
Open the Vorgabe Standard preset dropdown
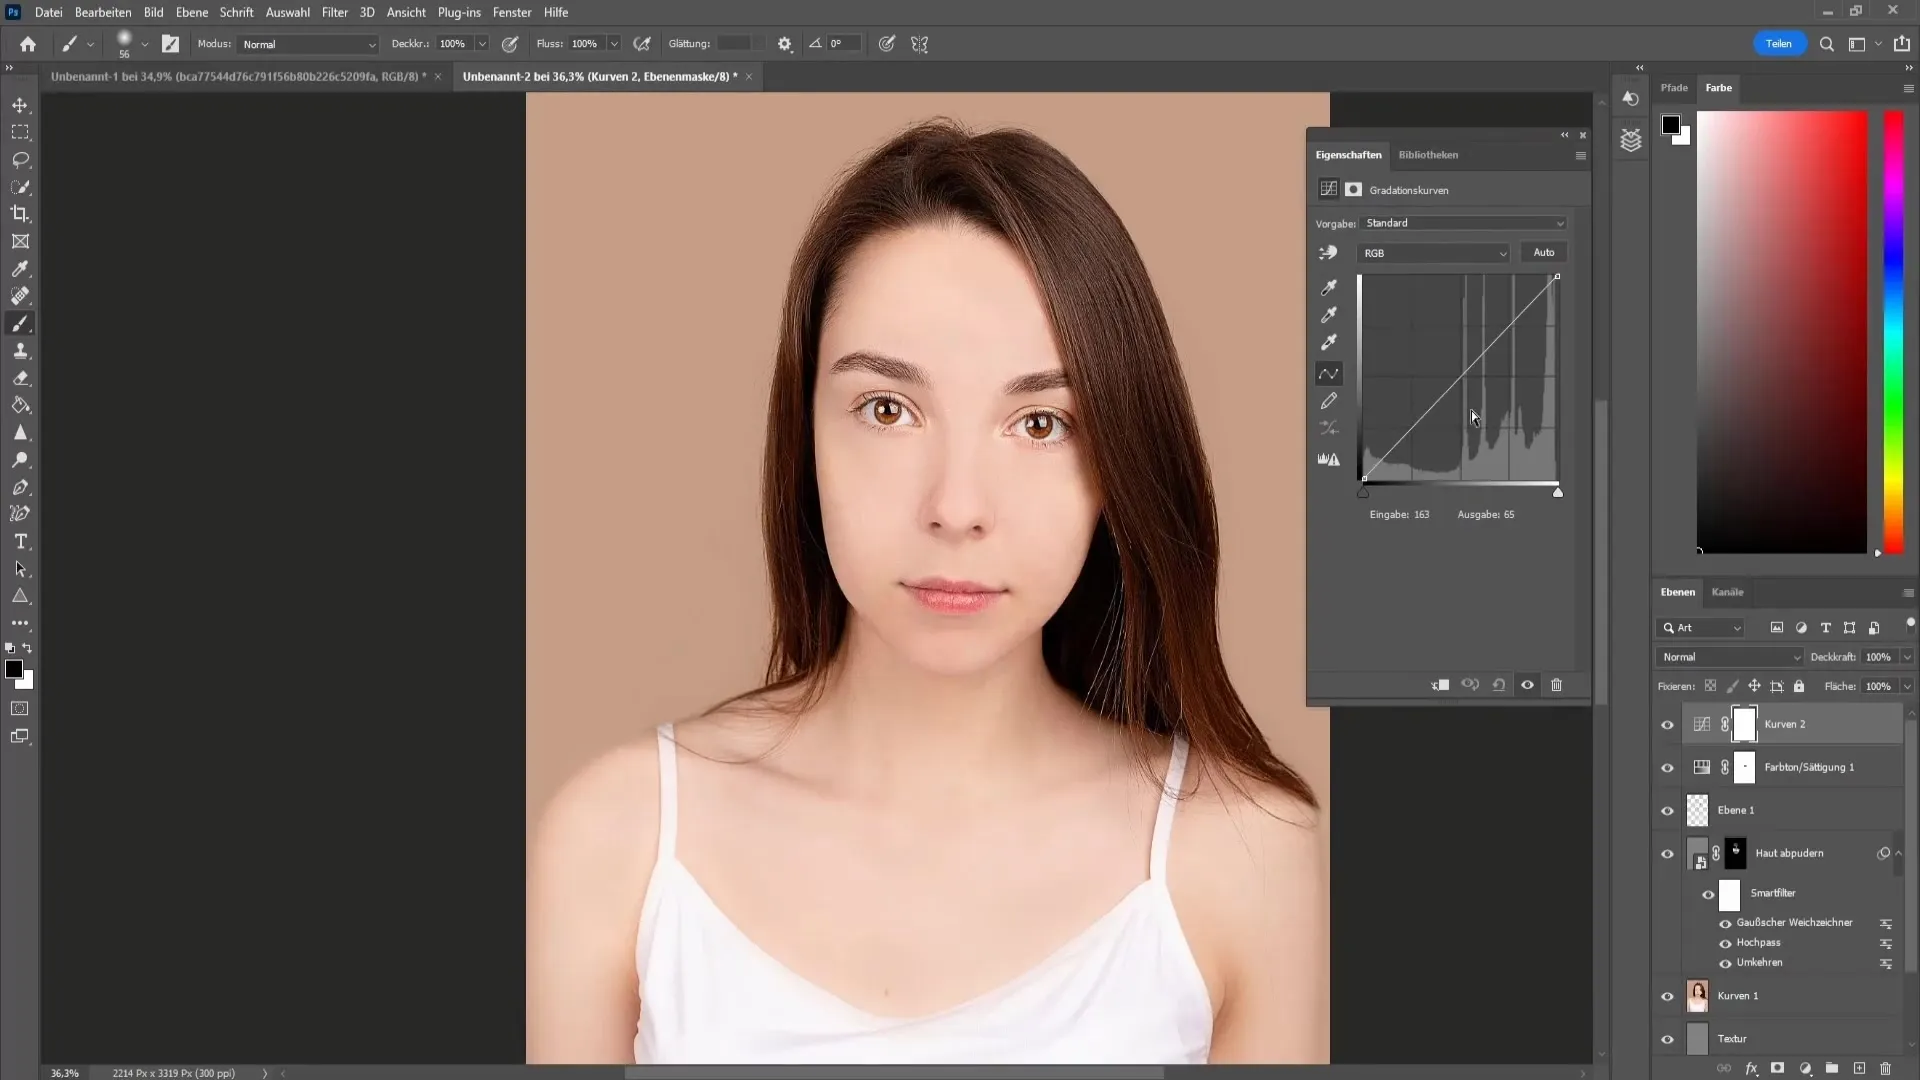1463,223
